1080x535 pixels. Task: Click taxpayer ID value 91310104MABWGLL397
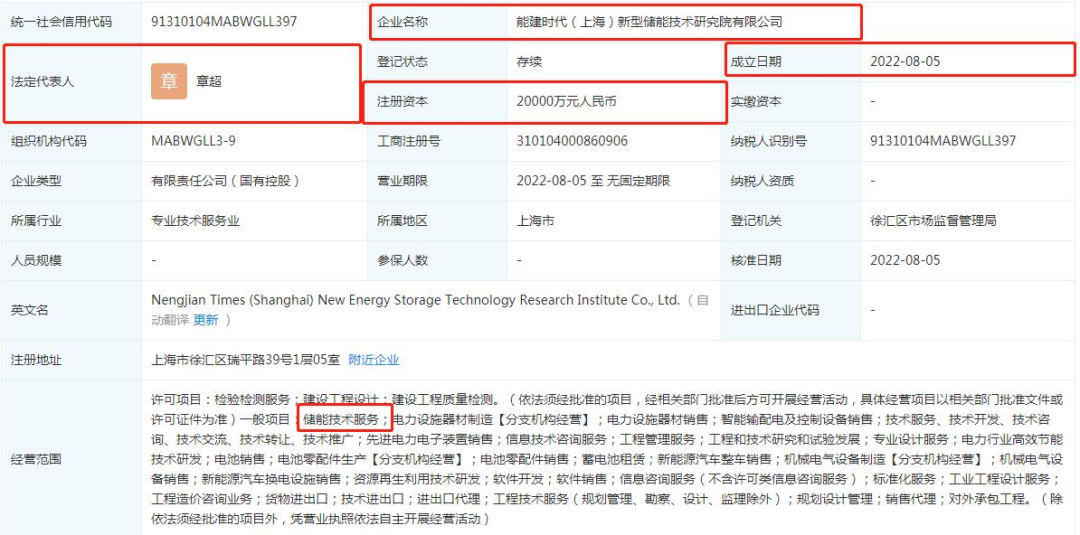pos(943,141)
